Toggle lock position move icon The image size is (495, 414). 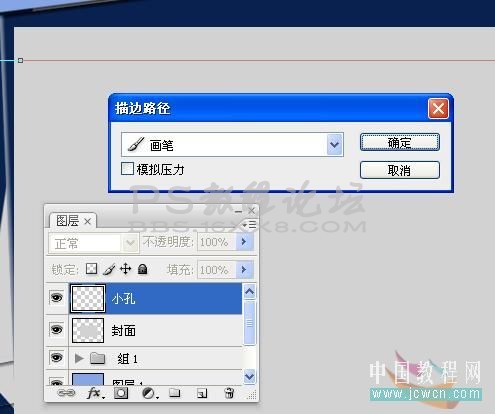126,269
